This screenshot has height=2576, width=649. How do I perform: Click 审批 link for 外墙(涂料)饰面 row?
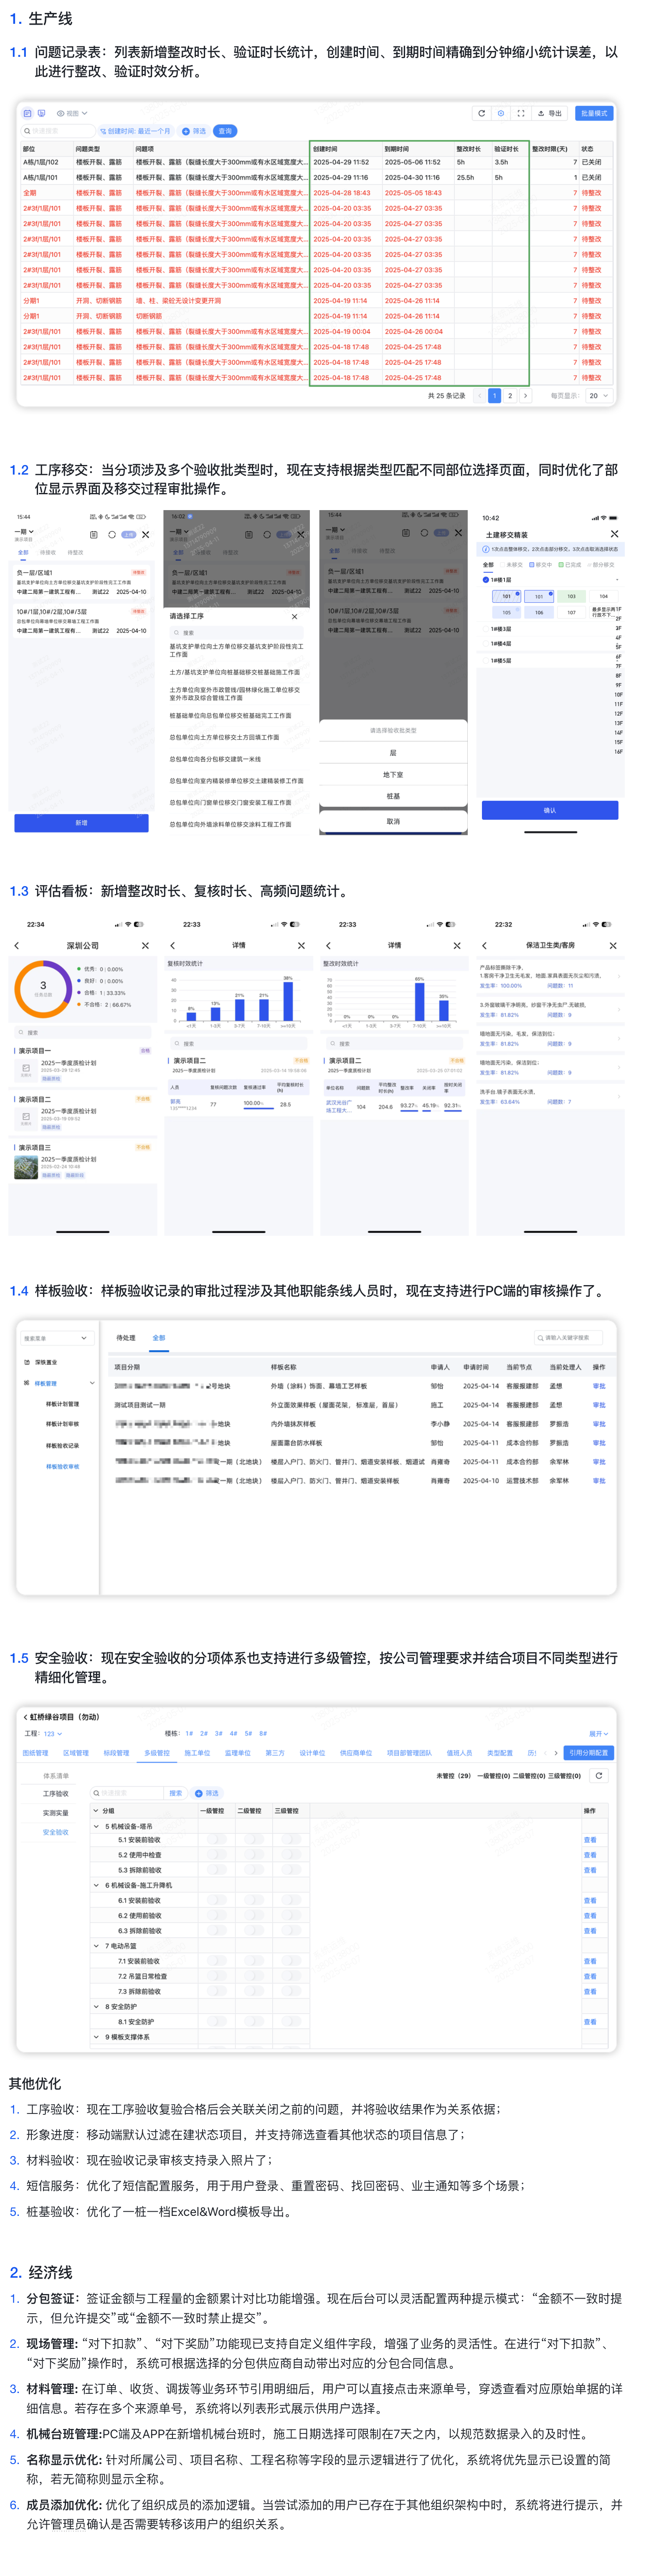click(599, 1386)
